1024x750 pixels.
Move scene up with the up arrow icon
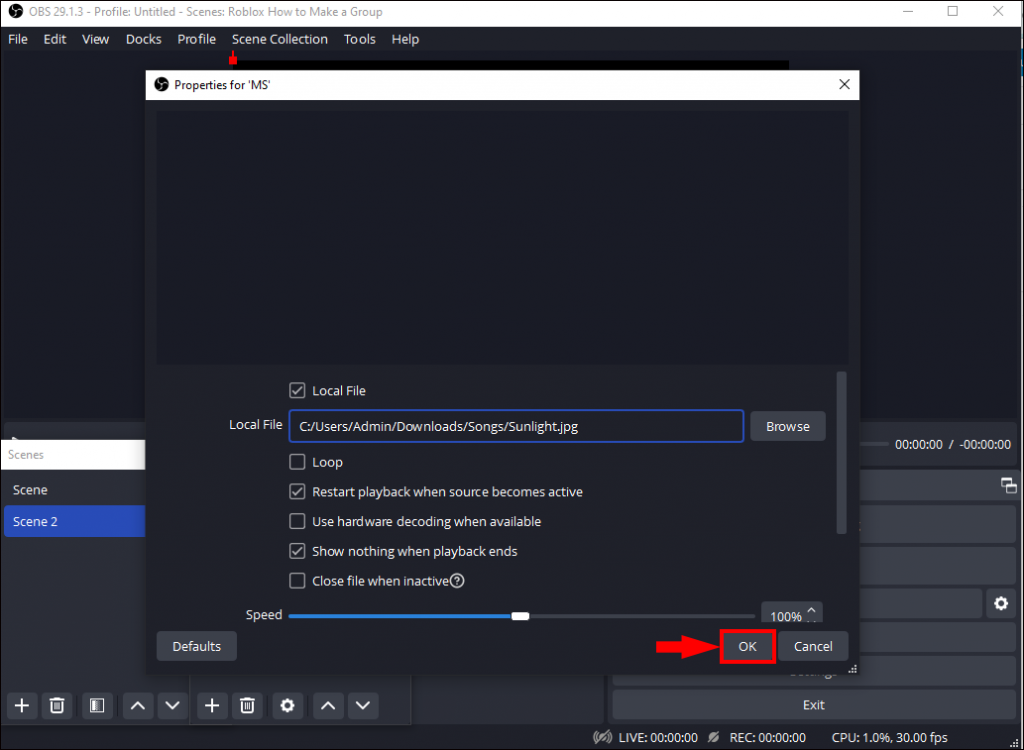pyautogui.click(x=137, y=705)
